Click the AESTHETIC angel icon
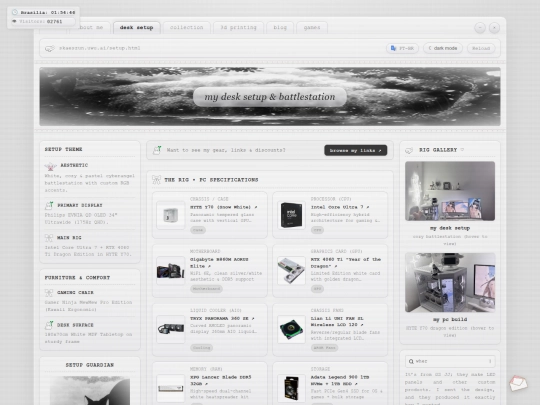540x405 pixels. pyautogui.click(x=50, y=166)
